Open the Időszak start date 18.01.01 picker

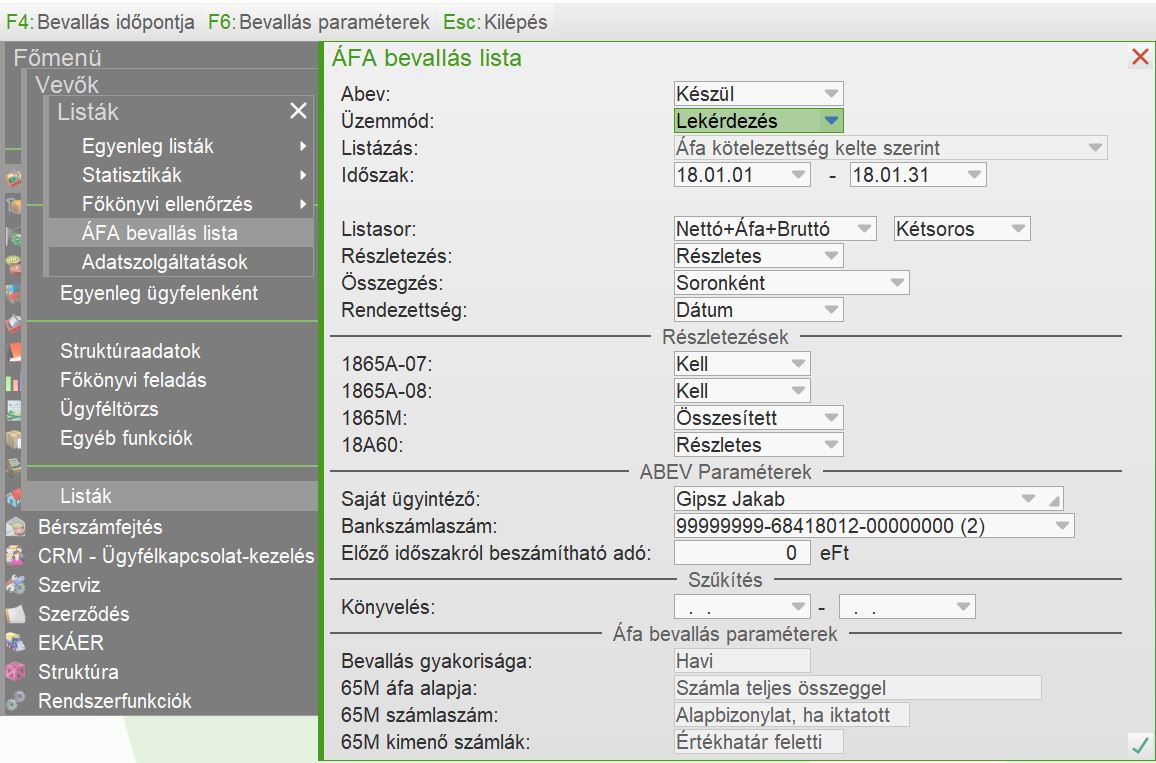pyautogui.click(x=798, y=175)
